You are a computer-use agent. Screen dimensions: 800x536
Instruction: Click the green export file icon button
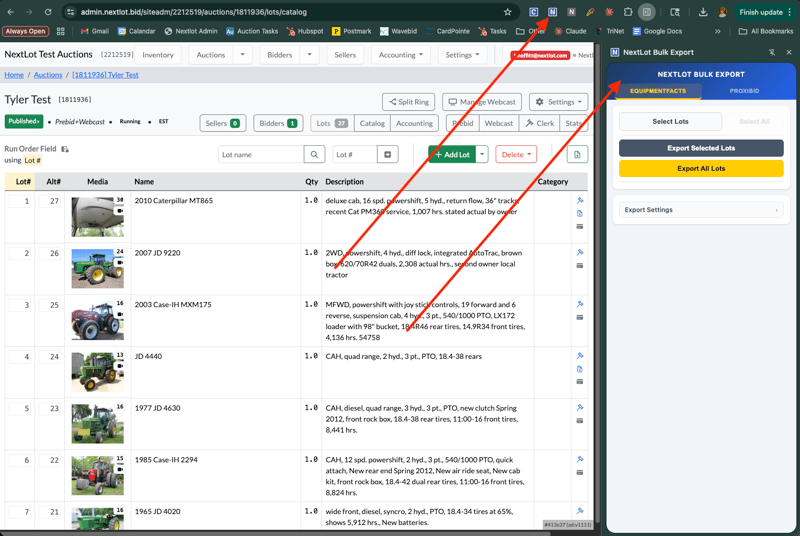(x=577, y=154)
